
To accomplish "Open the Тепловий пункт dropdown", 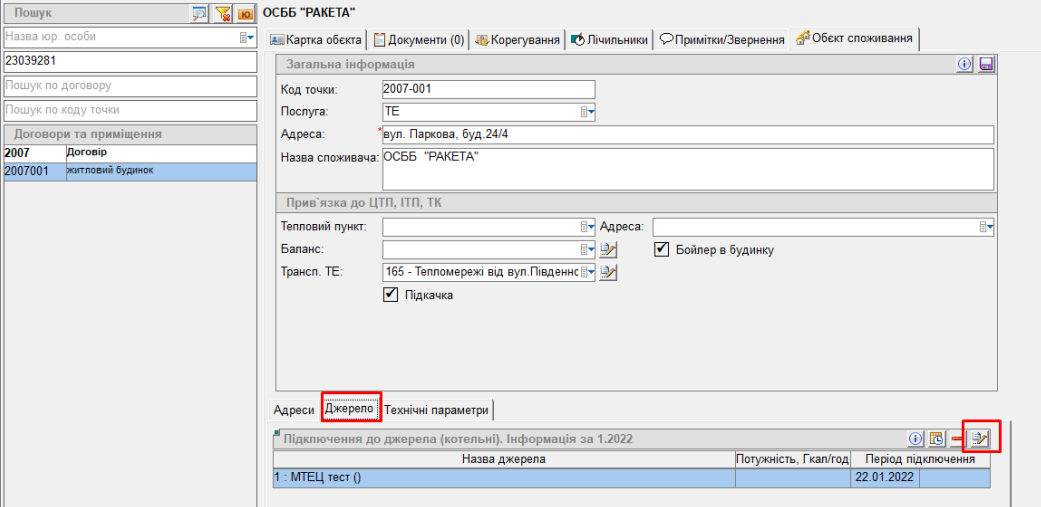I will pos(588,227).
